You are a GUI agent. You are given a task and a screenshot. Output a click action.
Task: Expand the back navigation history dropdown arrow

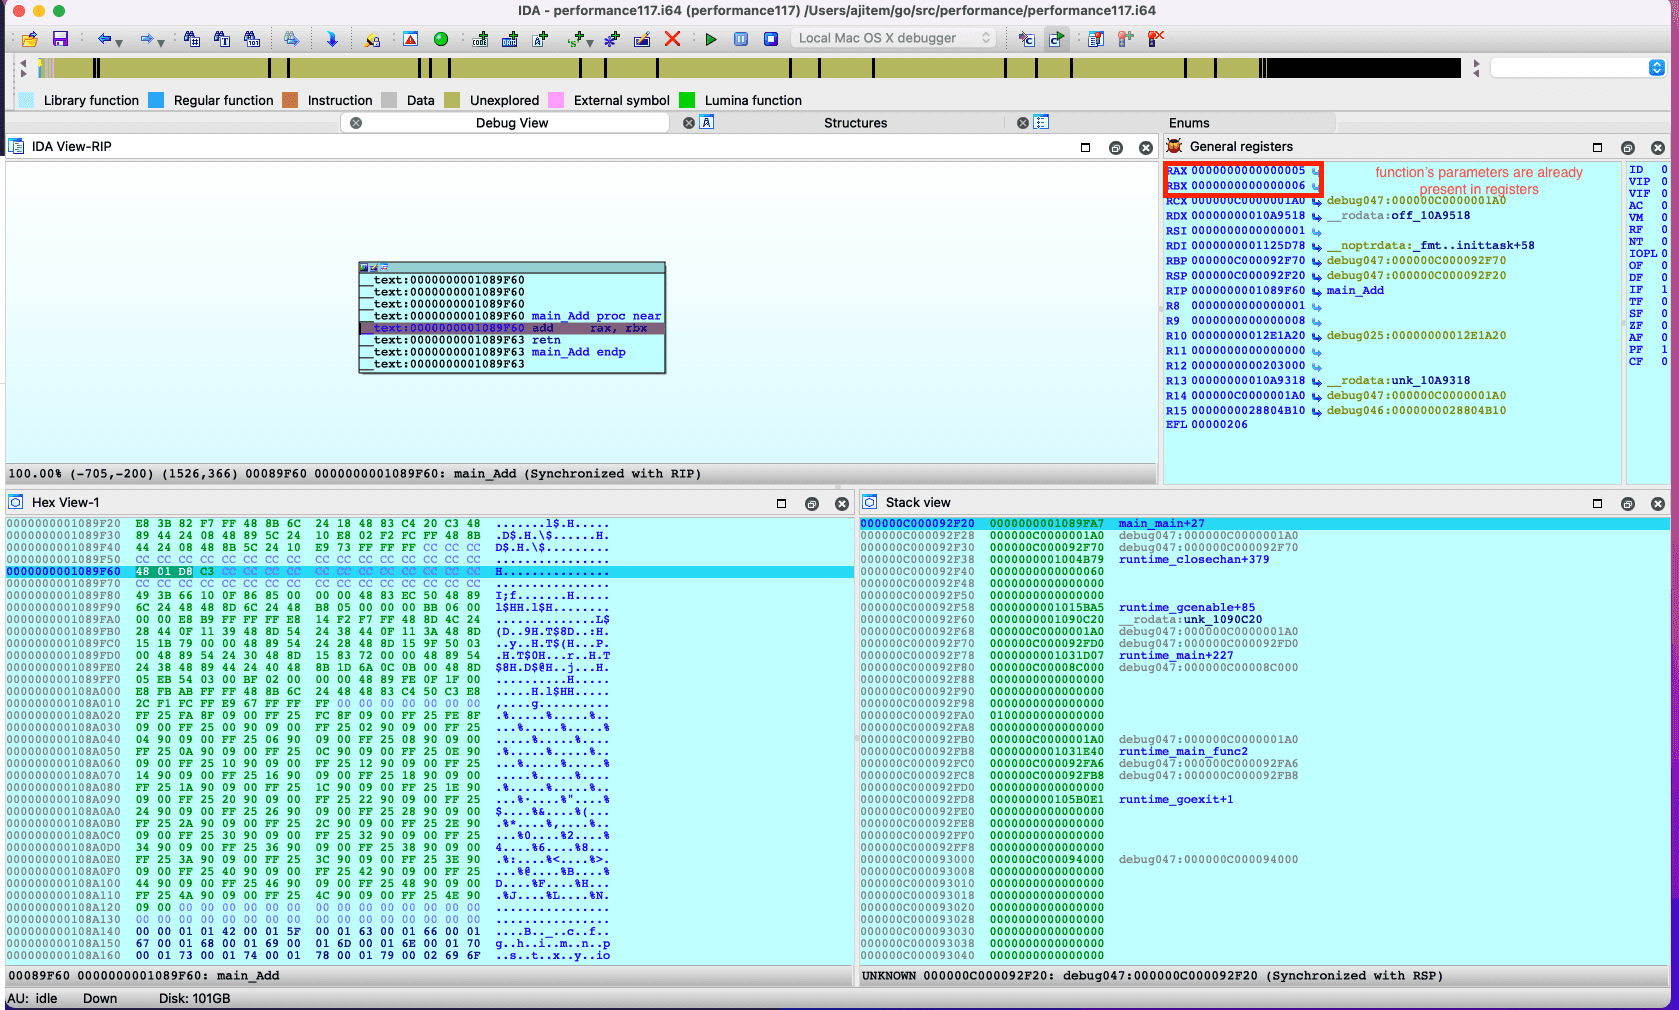tap(119, 42)
